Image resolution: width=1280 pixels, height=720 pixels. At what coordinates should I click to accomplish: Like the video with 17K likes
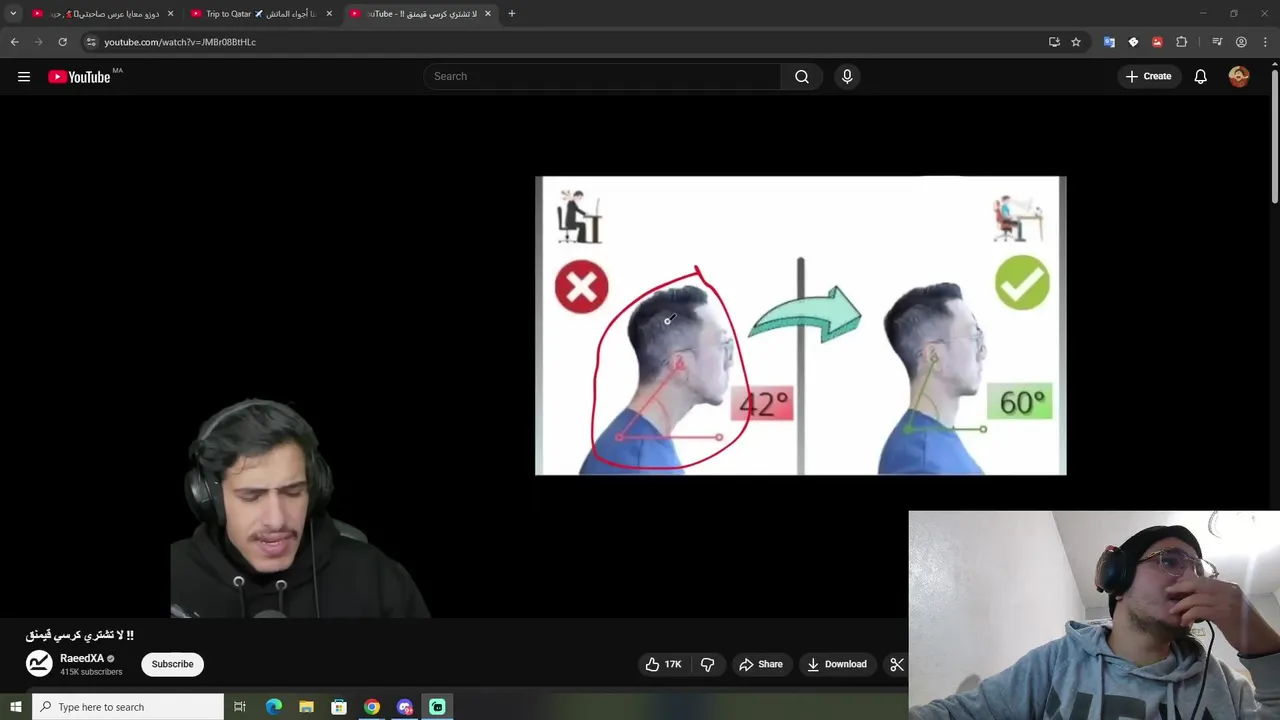(663, 664)
